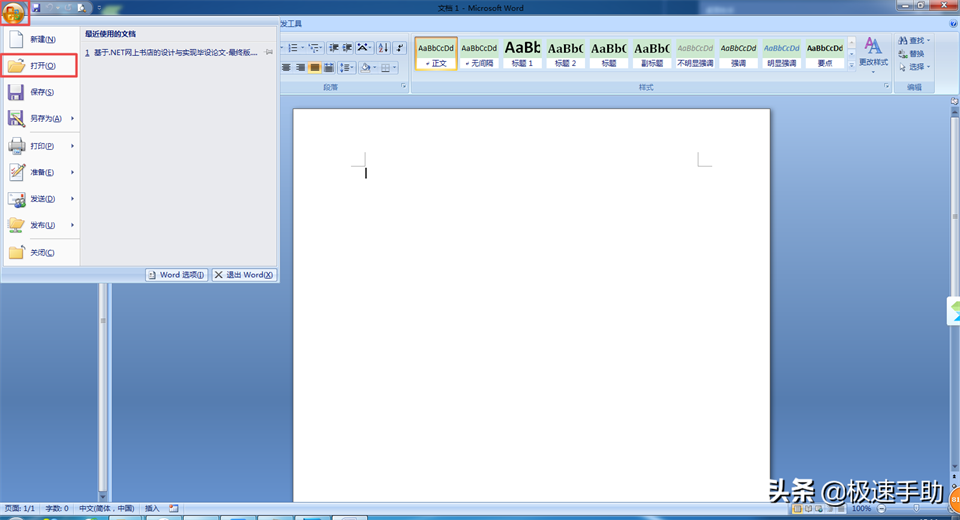Image resolution: width=960 pixels, height=520 pixels.
Task: Click the sort (A-Z) paragraph icon
Action: [x=384, y=47]
